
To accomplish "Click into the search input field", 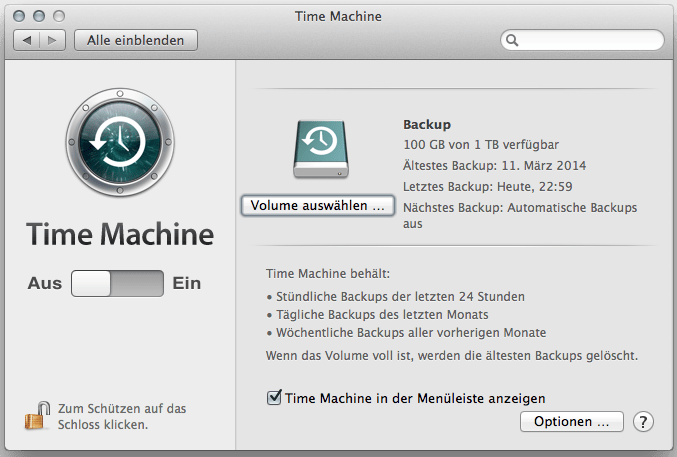I will (x=582, y=40).
